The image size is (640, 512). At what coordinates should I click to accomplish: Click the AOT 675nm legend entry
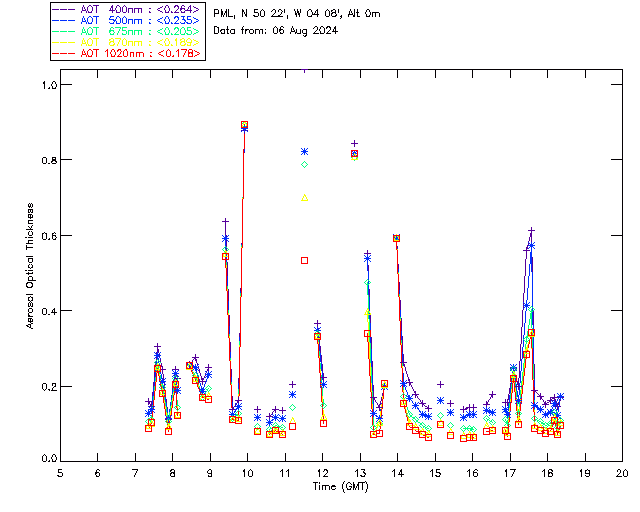click(126, 31)
